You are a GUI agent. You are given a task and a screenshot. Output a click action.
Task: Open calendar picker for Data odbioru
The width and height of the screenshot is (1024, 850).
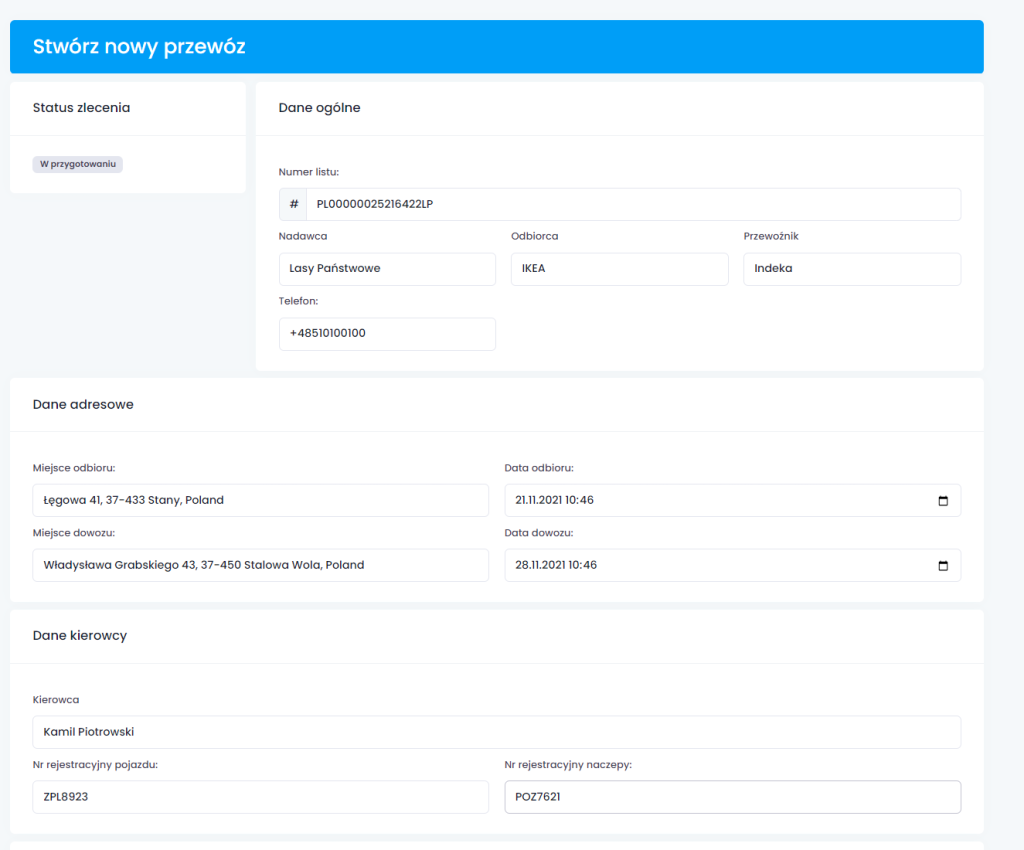pos(943,501)
